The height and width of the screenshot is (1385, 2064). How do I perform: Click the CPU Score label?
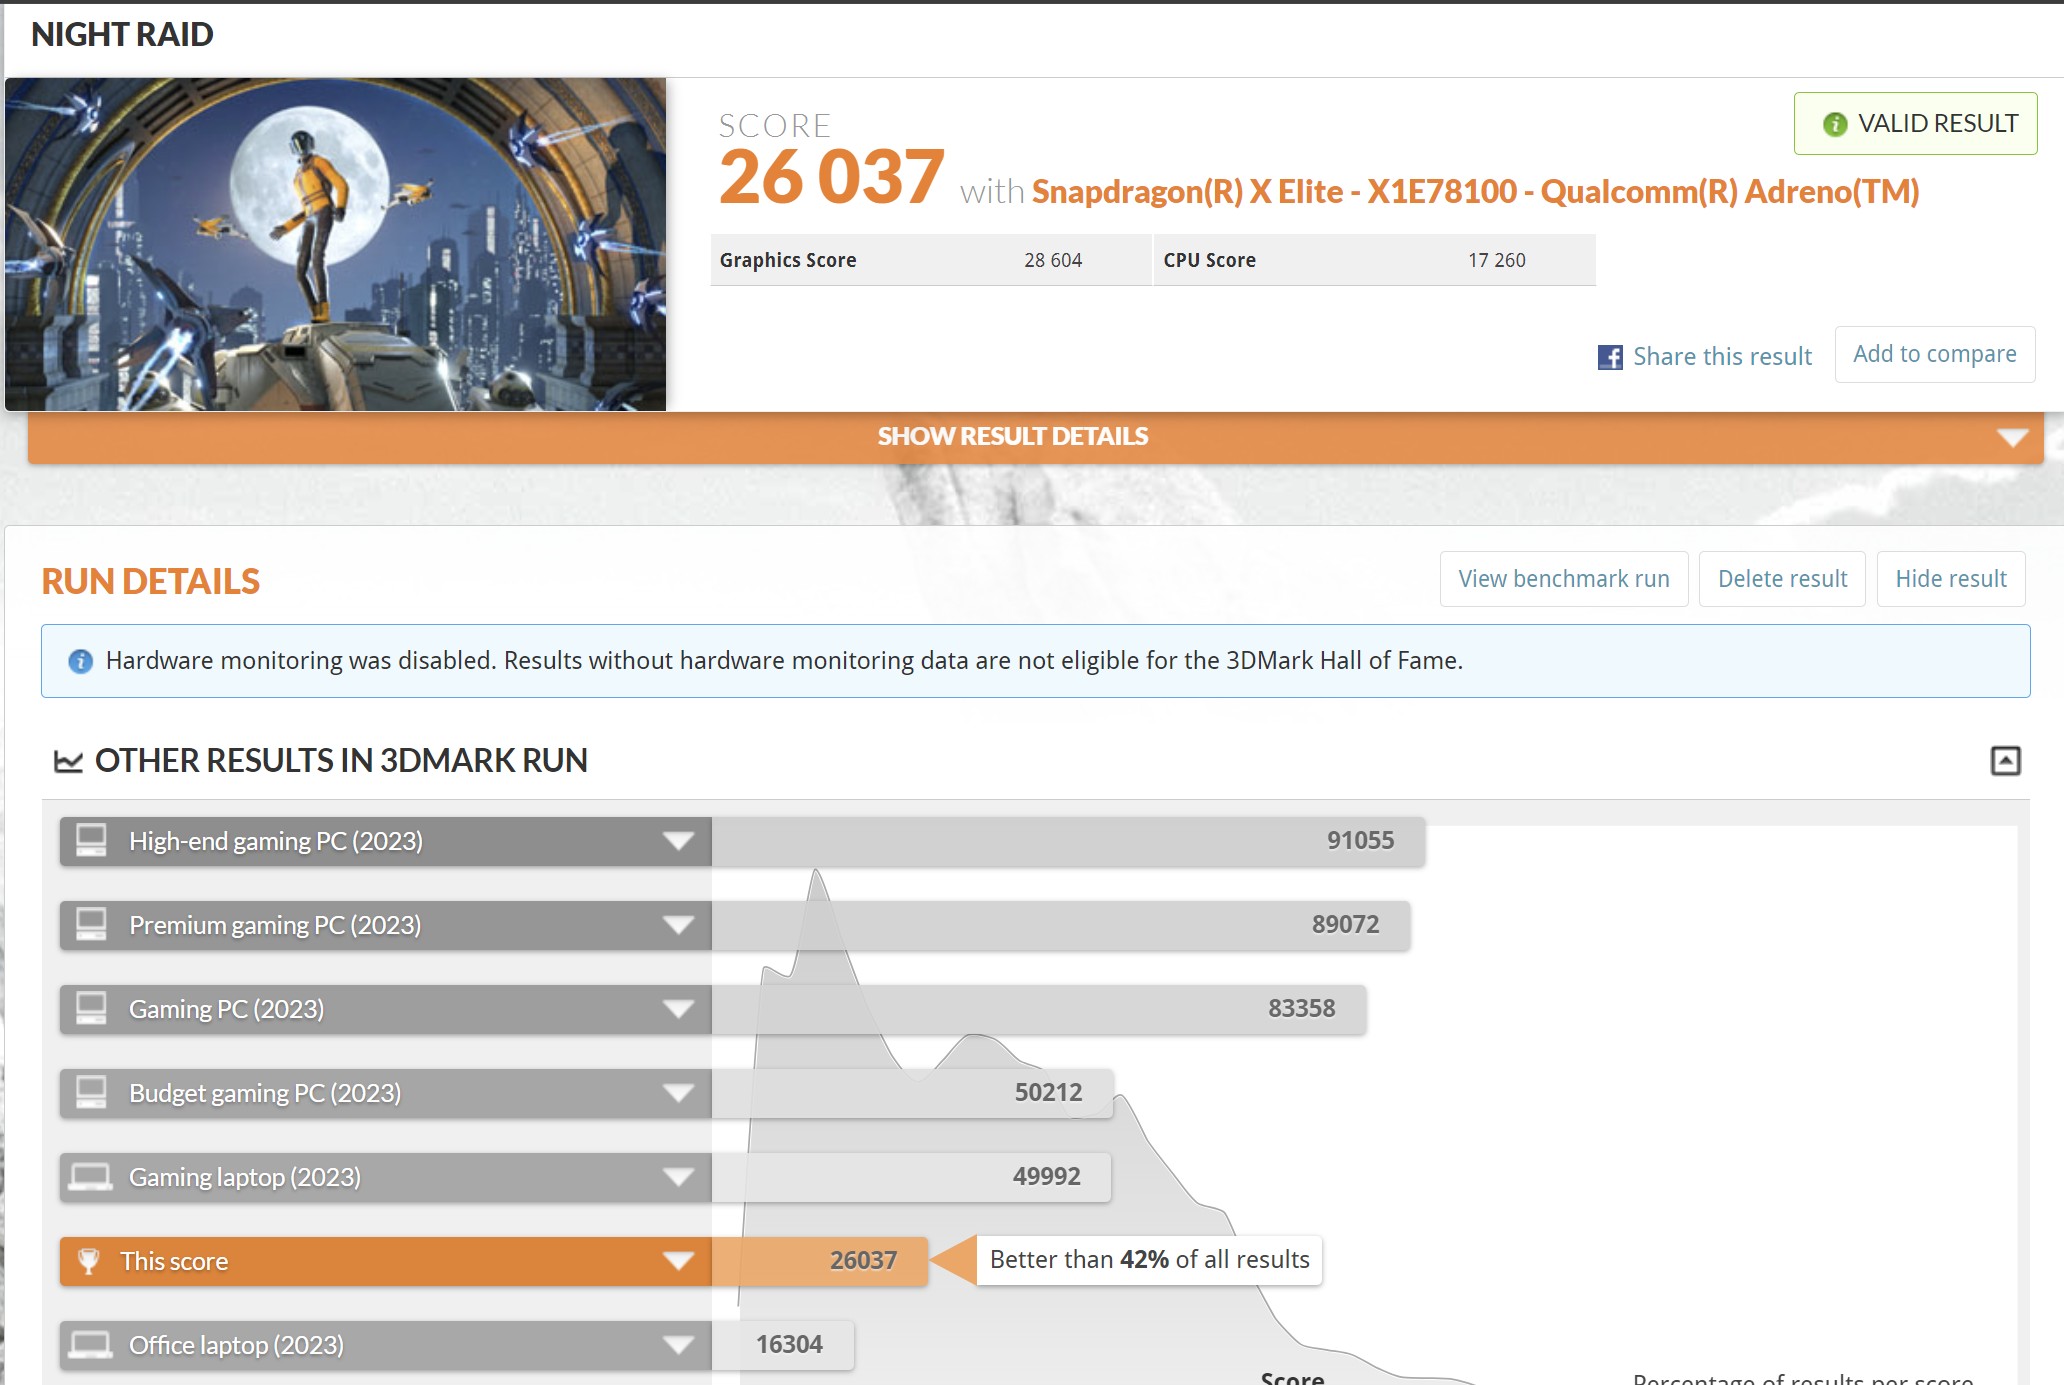click(1209, 260)
